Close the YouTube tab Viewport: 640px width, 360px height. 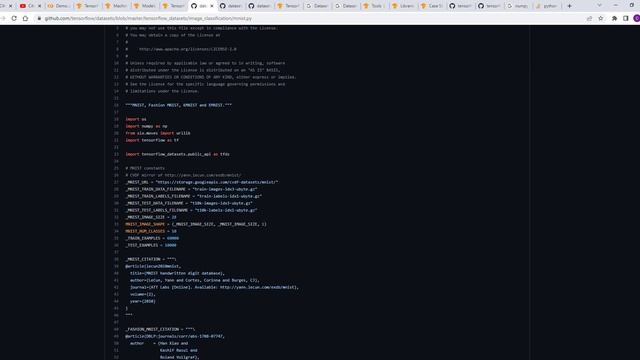coord(40,6)
